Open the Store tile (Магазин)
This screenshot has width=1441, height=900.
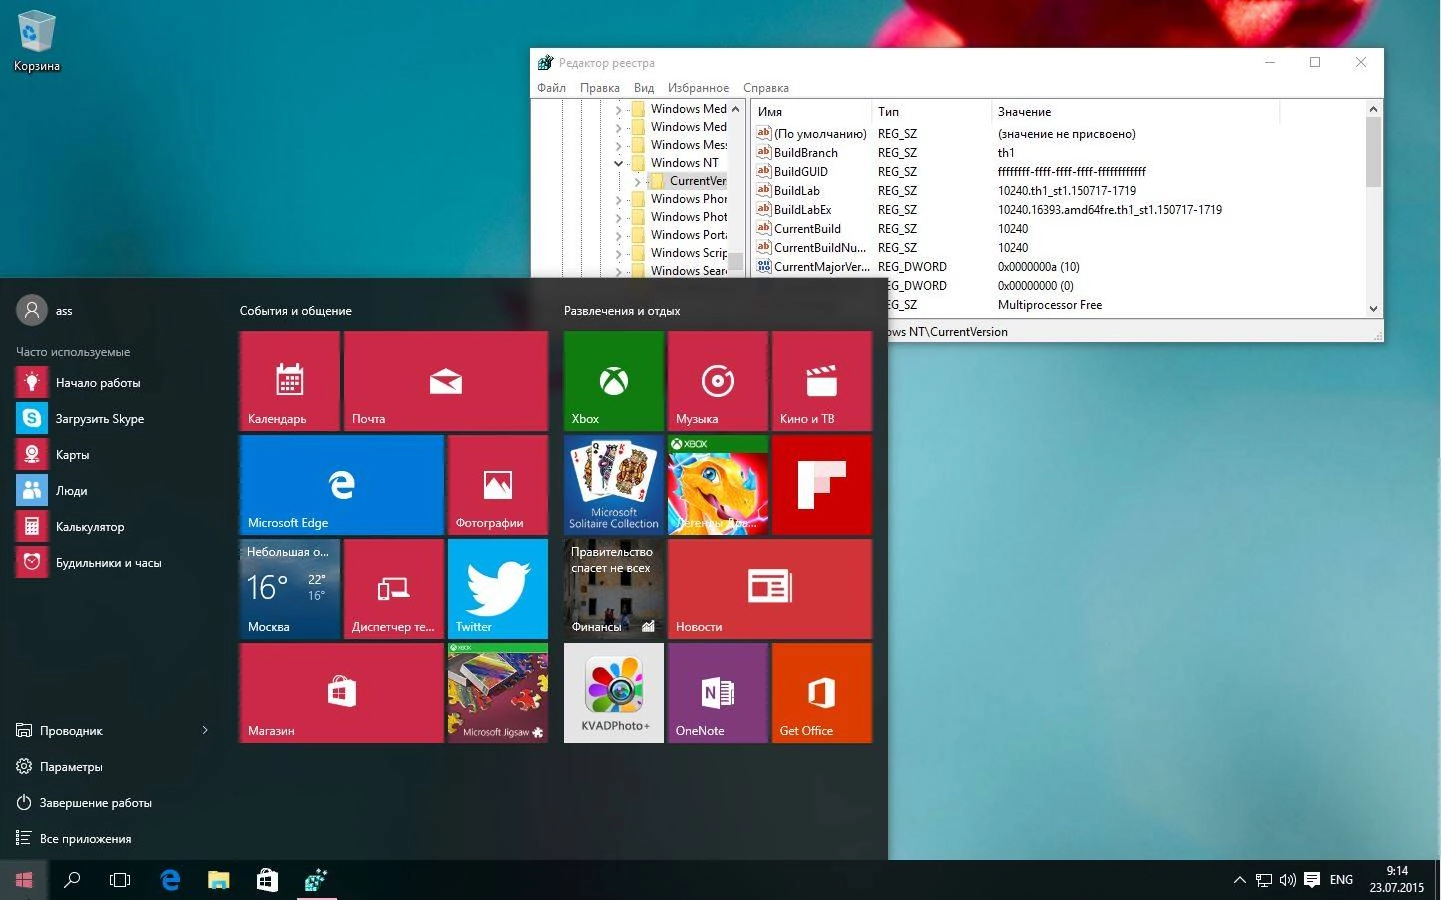[x=342, y=693]
